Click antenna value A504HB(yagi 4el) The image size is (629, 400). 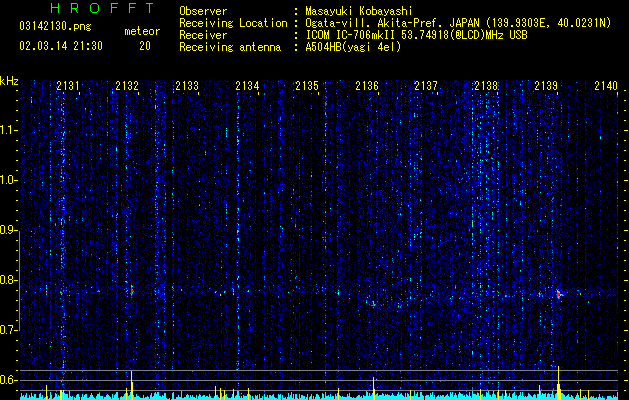coord(353,47)
